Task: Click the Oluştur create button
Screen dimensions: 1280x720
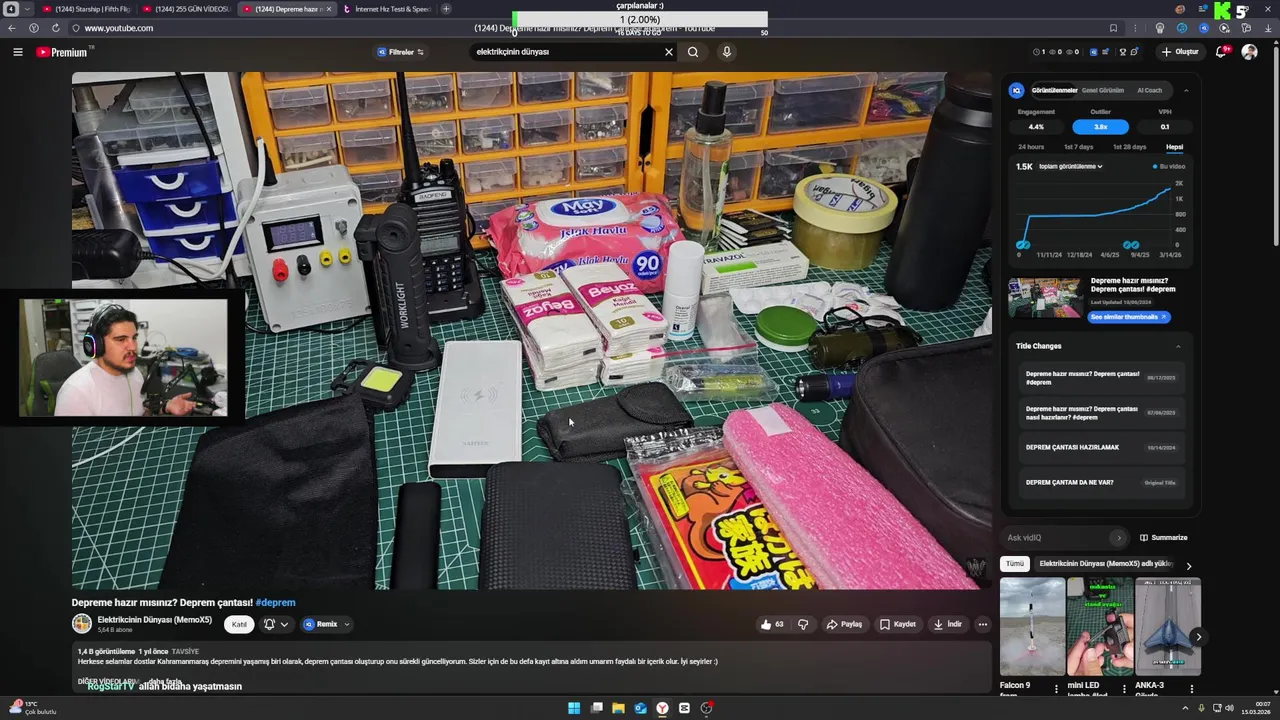Action: pos(1180,52)
